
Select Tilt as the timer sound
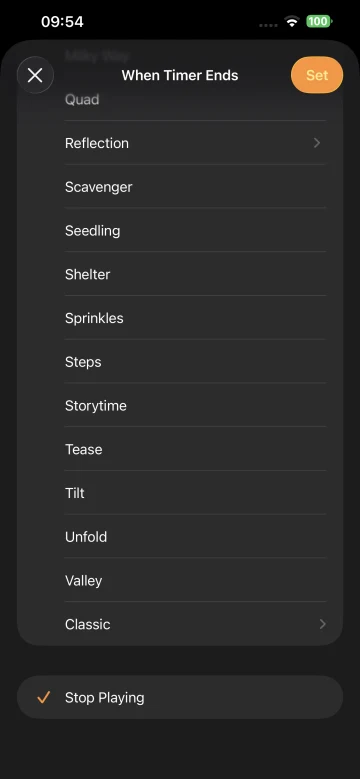[x=180, y=493]
